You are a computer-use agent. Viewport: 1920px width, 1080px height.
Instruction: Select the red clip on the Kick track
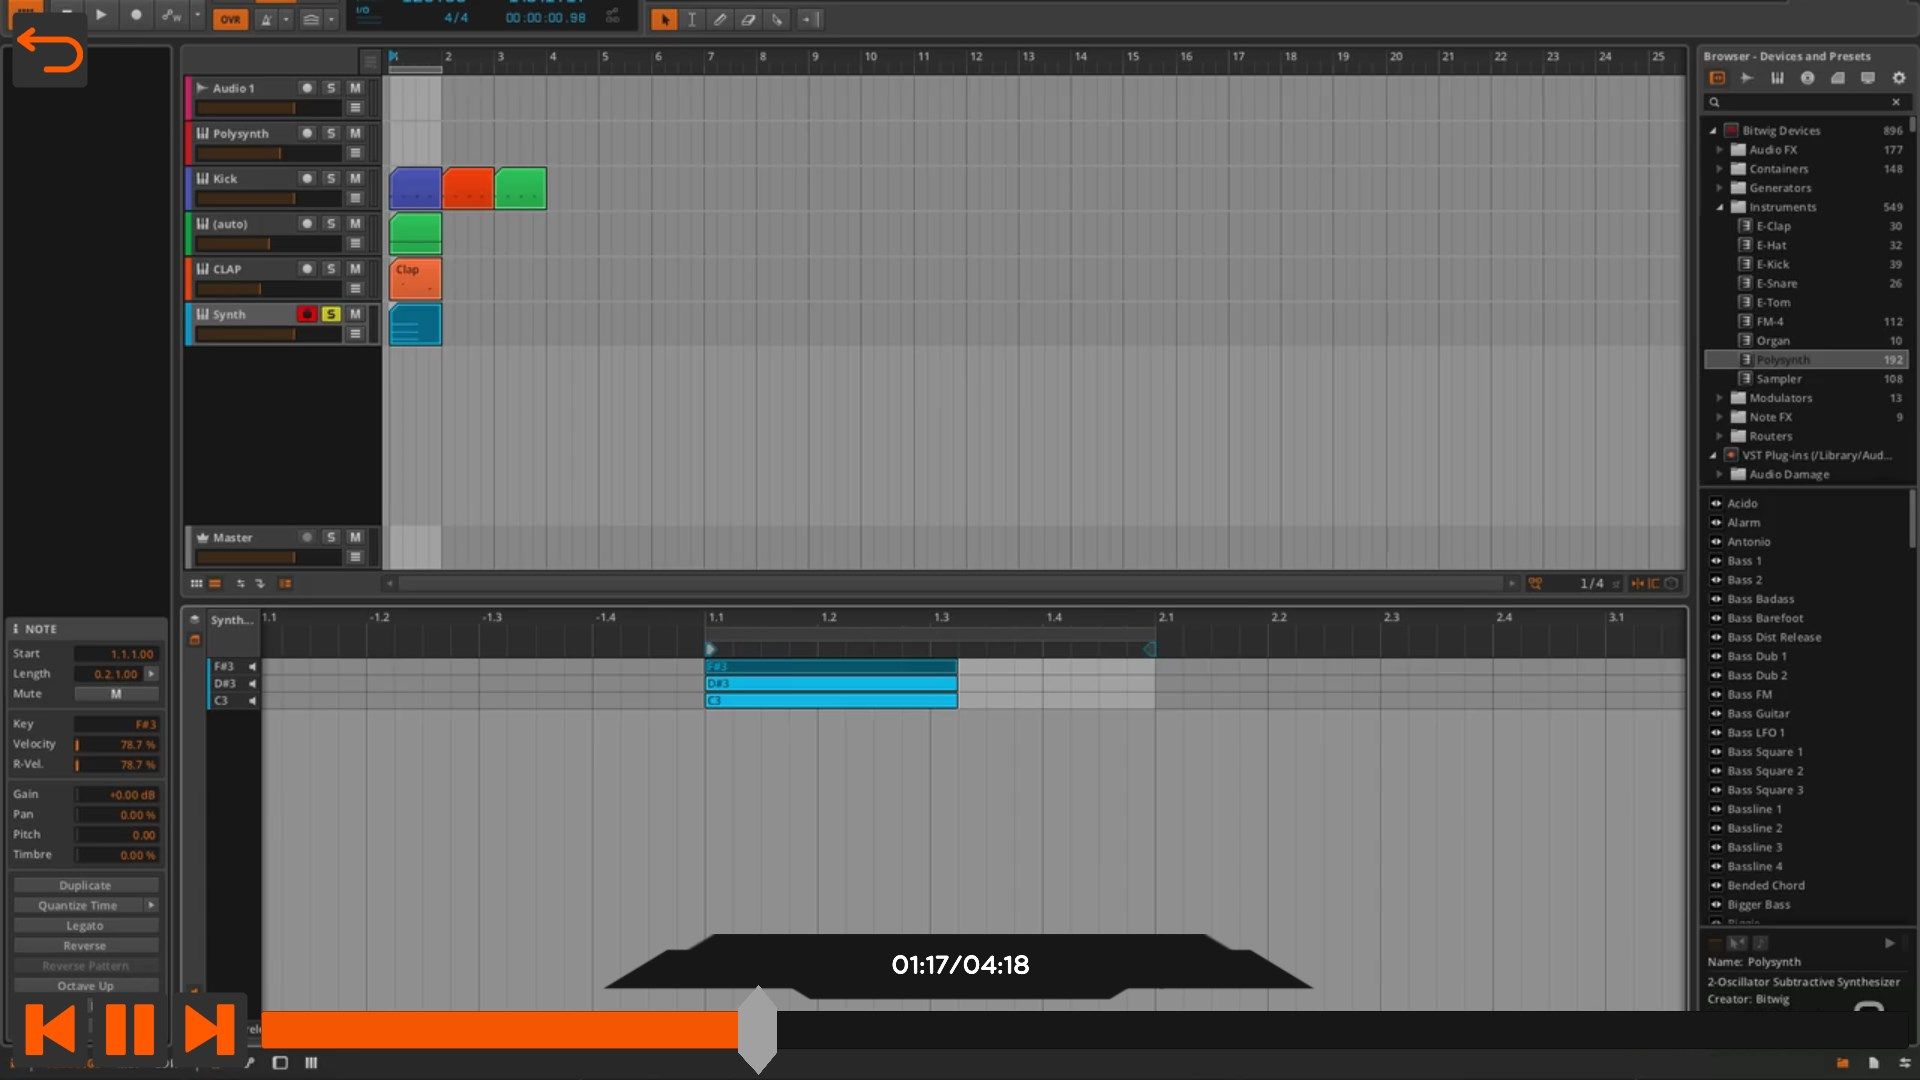click(x=468, y=188)
